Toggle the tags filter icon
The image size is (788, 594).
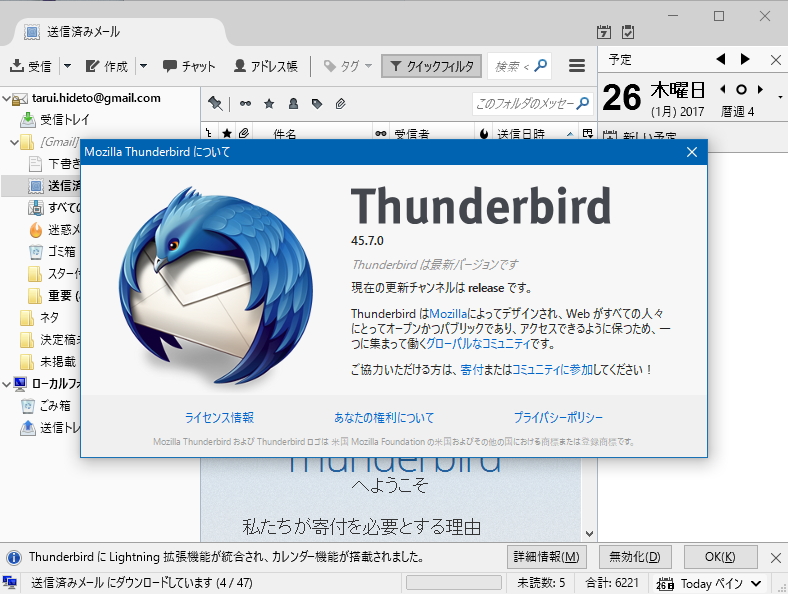317,104
